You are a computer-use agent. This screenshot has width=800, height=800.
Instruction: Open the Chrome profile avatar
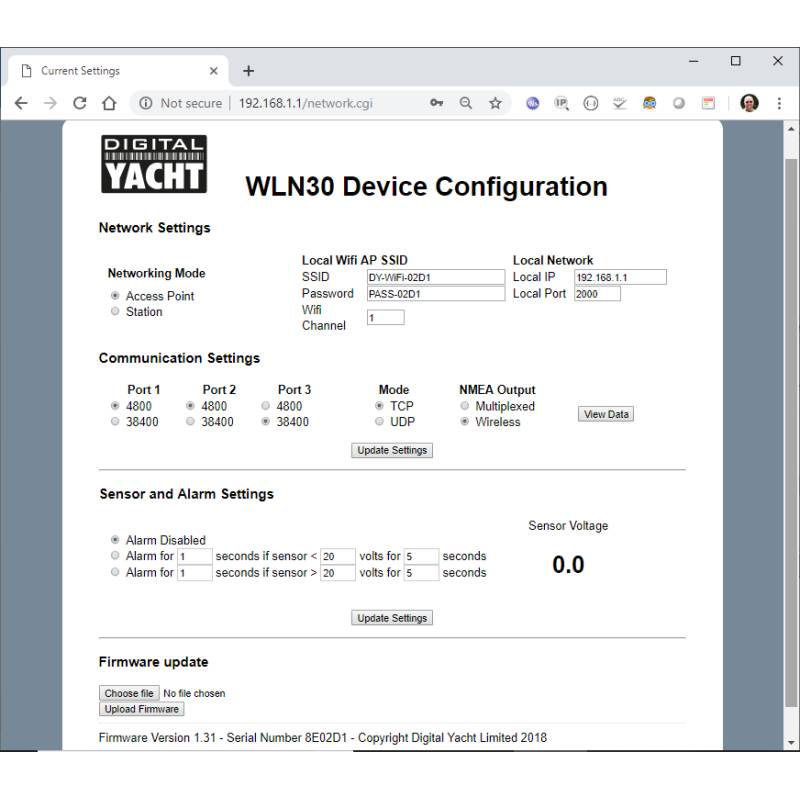(x=749, y=103)
